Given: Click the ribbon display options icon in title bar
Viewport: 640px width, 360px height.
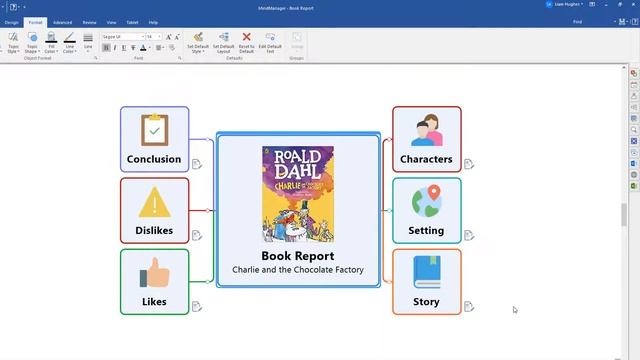Looking at the screenshot, I should tap(592, 4).
